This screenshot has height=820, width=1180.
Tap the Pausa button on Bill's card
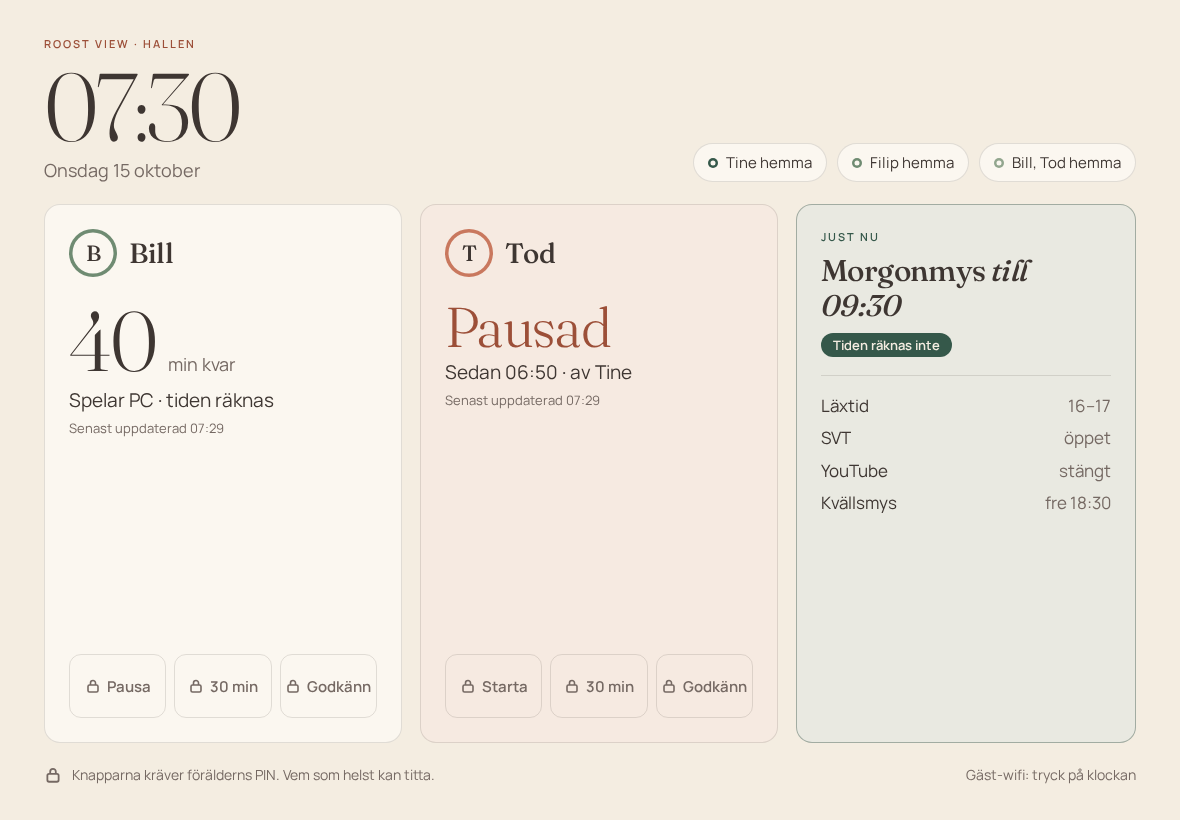[117, 686]
